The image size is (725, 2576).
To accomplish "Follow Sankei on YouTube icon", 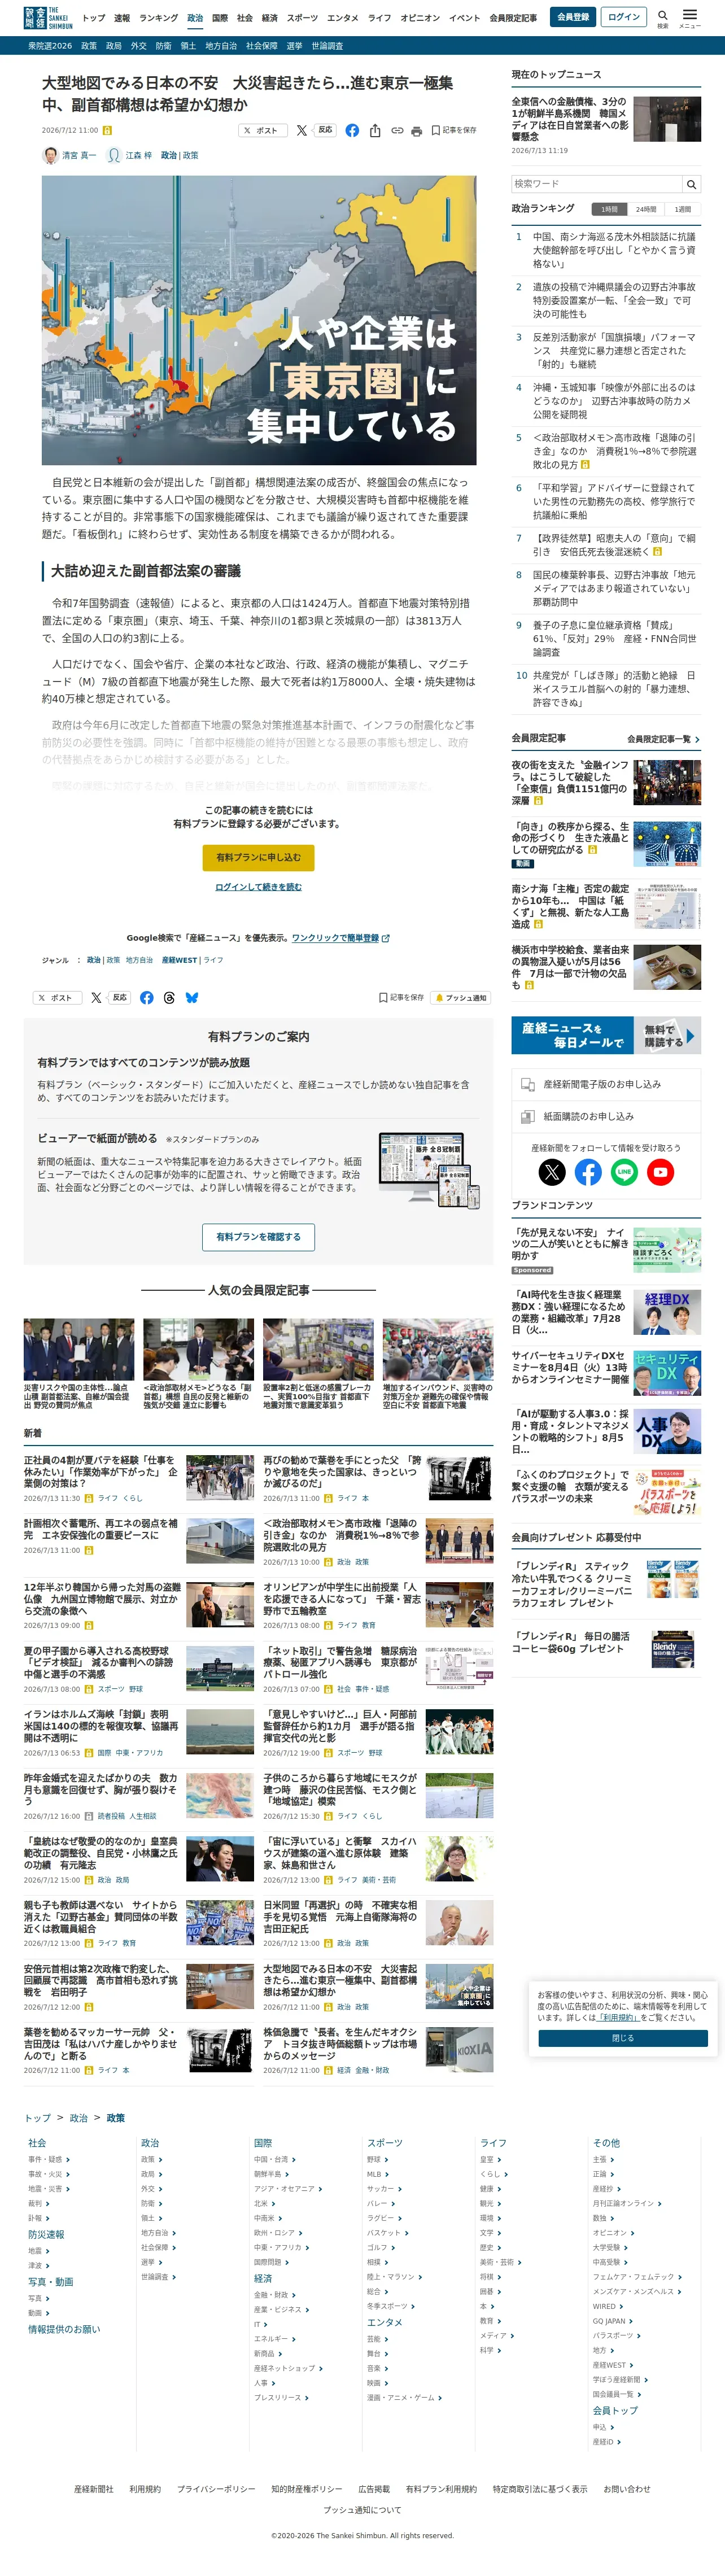I will click(660, 1171).
